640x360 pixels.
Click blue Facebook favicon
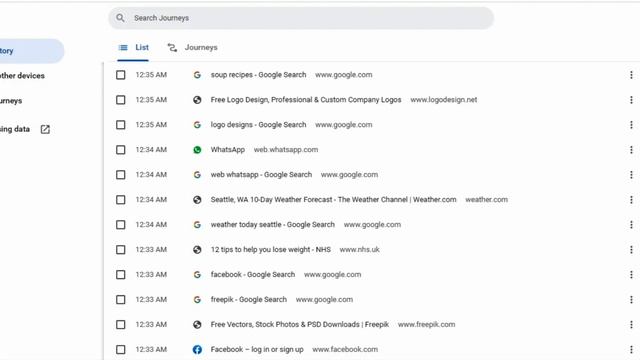click(x=197, y=349)
